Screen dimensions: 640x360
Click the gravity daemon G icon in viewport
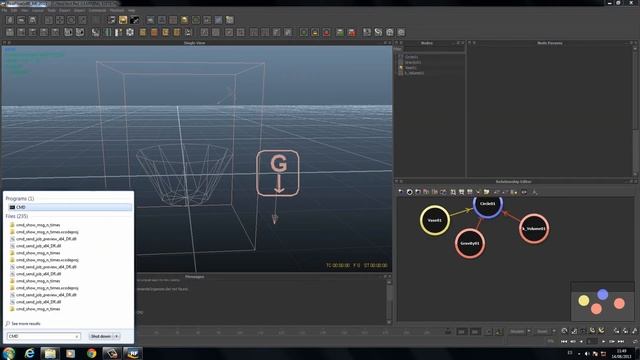[x=278, y=173]
